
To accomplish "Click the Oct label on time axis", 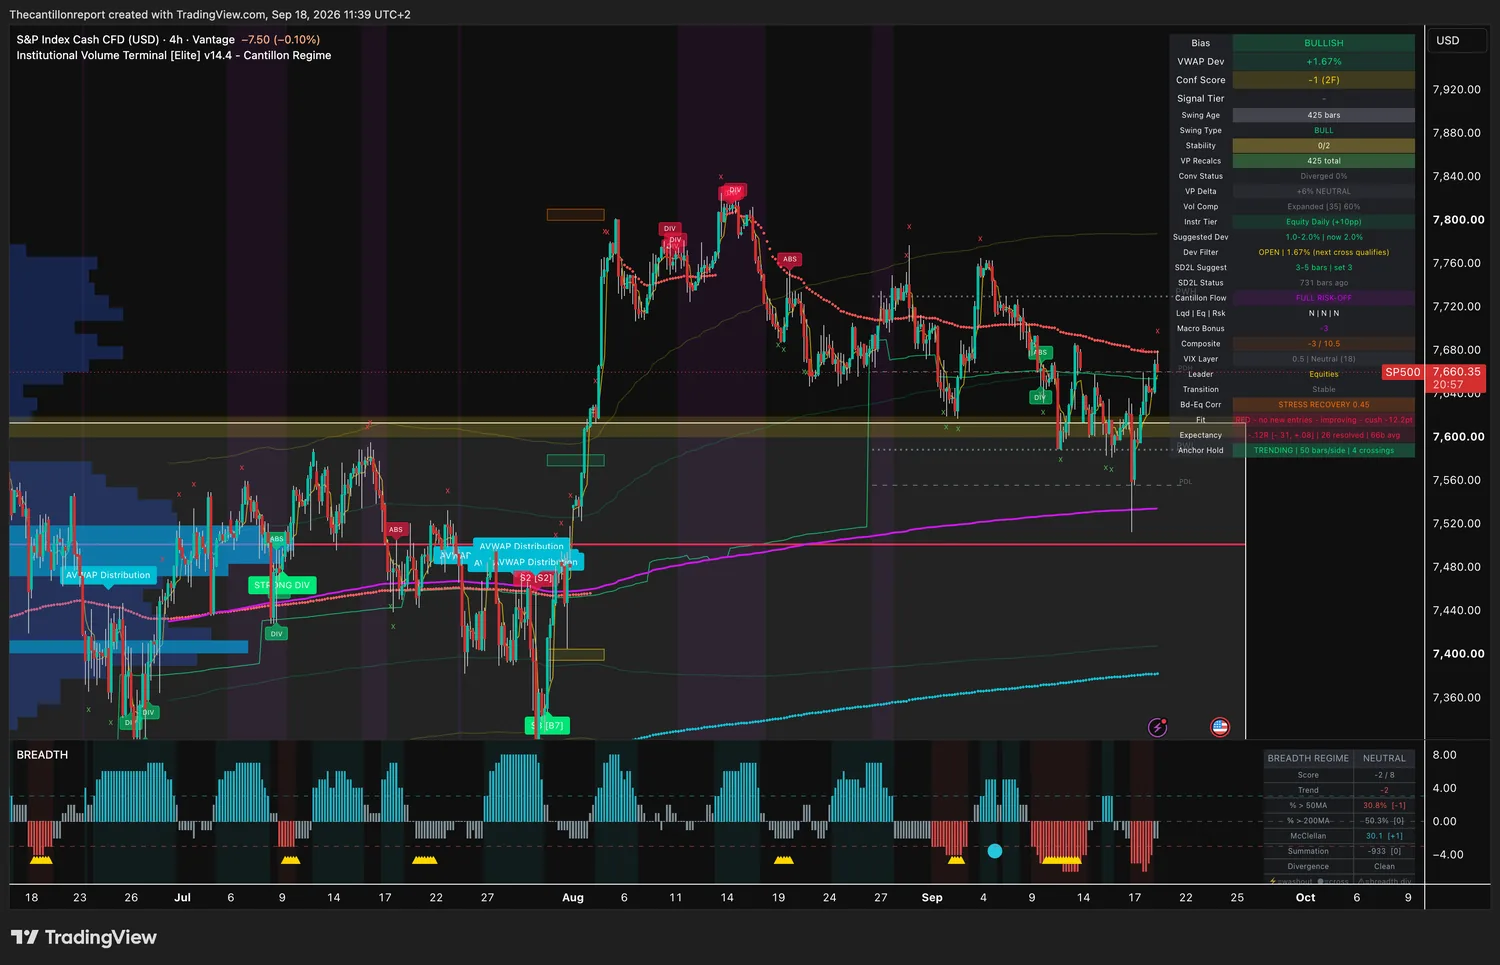I will point(1305,898).
